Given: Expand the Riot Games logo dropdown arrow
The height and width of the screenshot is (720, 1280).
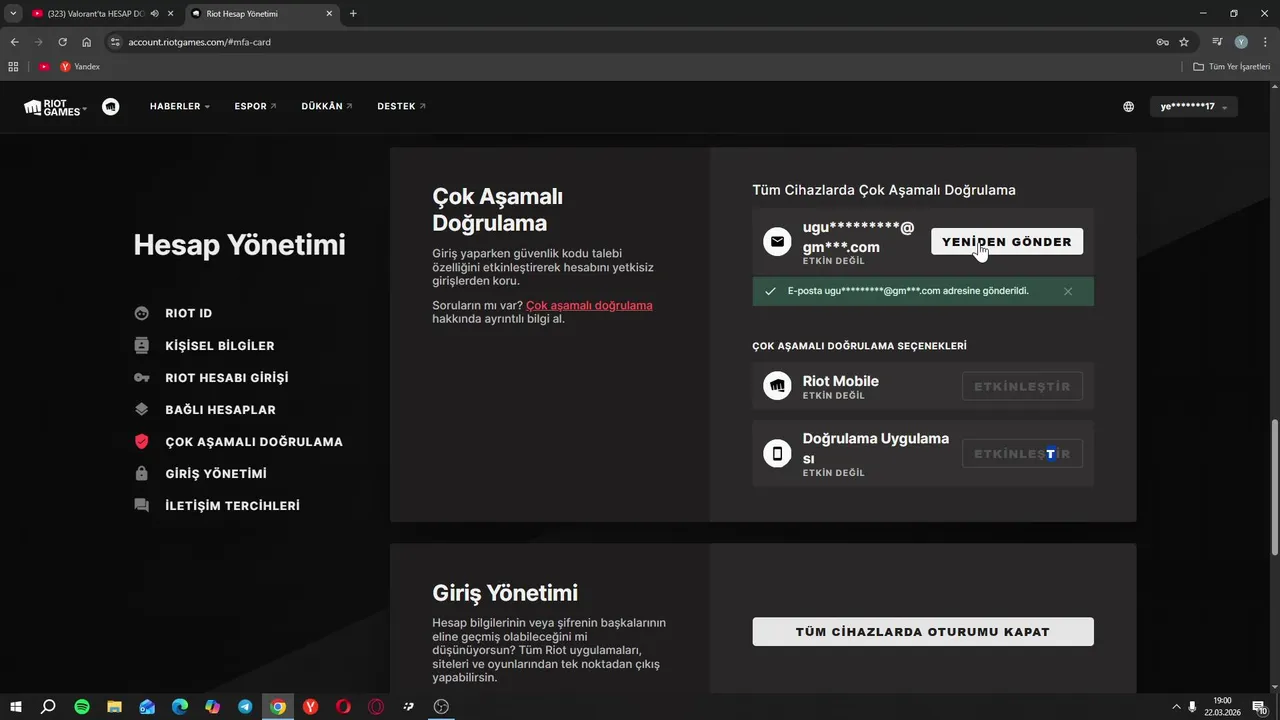Looking at the screenshot, I should 85,107.
